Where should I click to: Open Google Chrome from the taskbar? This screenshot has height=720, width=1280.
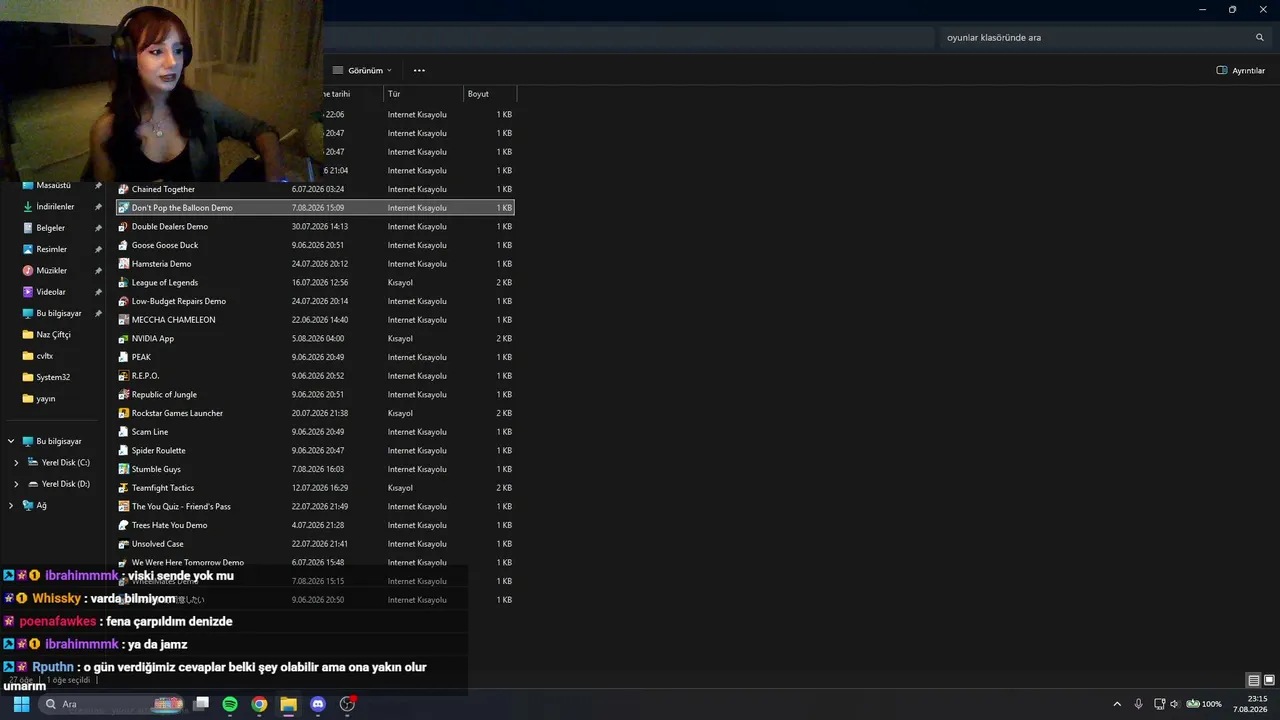coord(259,704)
